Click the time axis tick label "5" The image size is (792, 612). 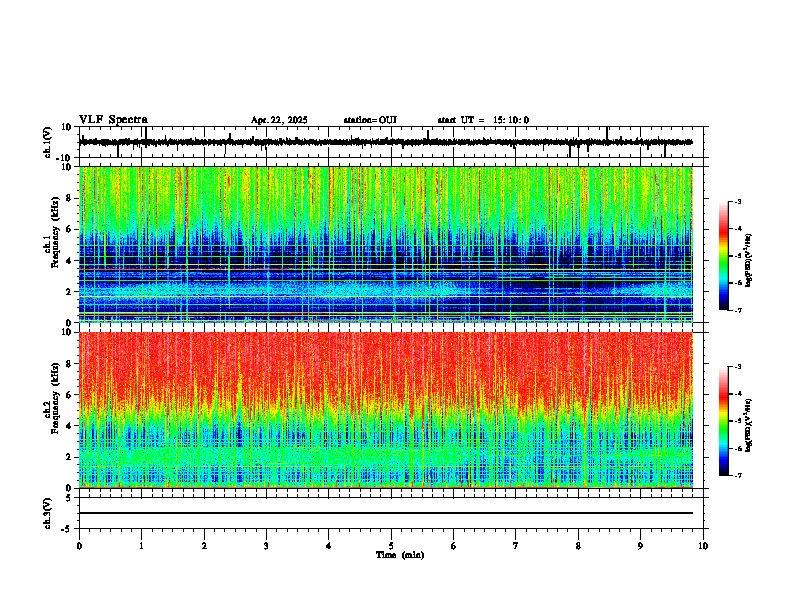click(391, 546)
